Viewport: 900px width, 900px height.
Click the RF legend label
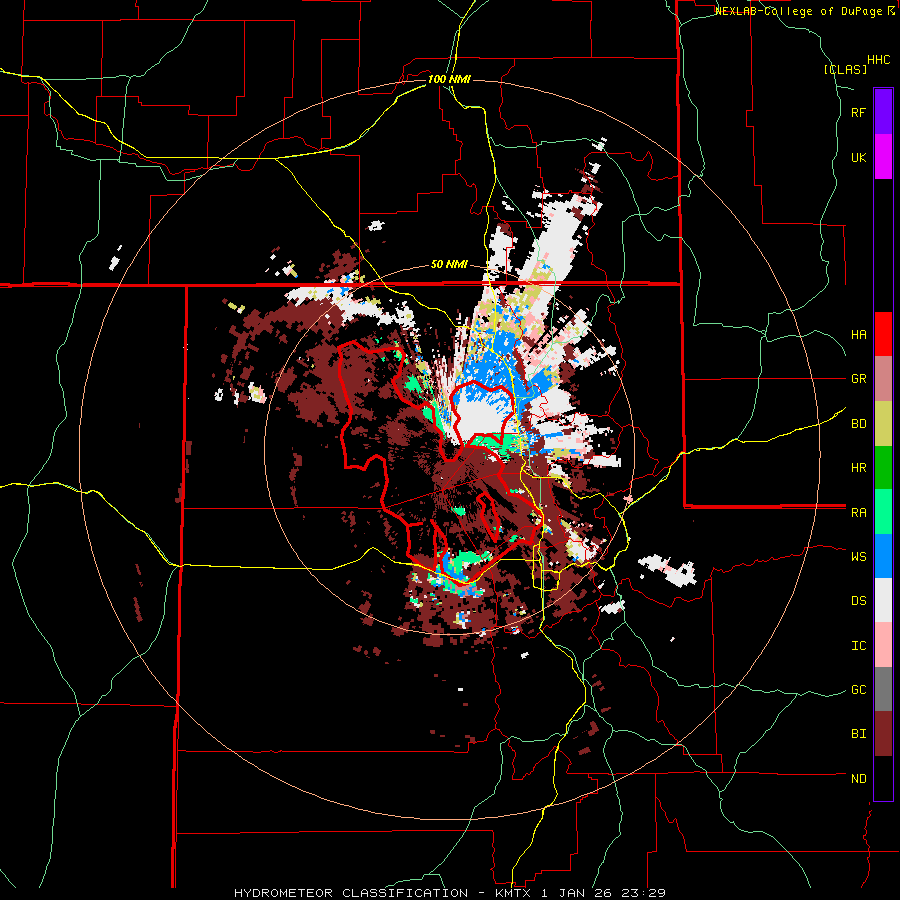coord(859,112)
